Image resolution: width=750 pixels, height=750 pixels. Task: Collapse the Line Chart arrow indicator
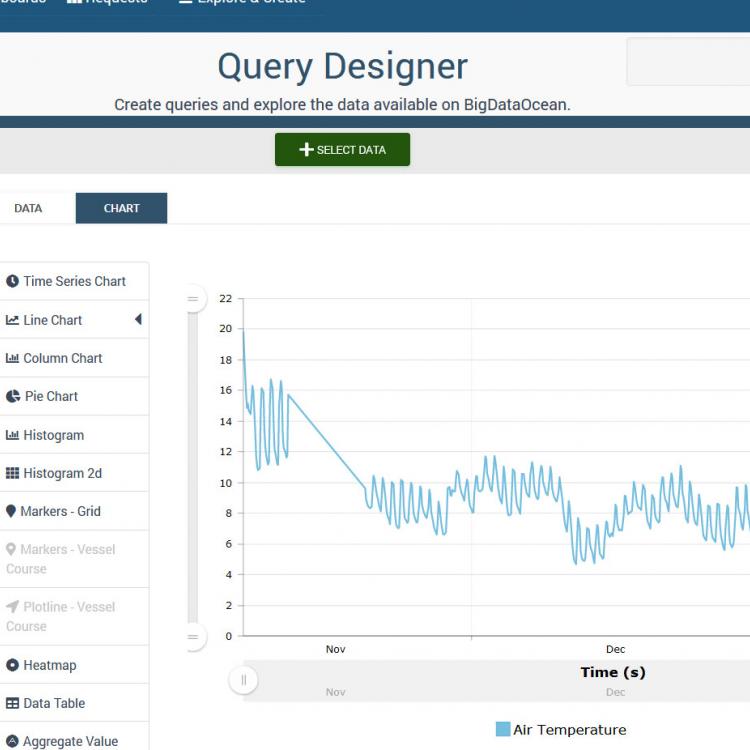[x=138, y=319]
